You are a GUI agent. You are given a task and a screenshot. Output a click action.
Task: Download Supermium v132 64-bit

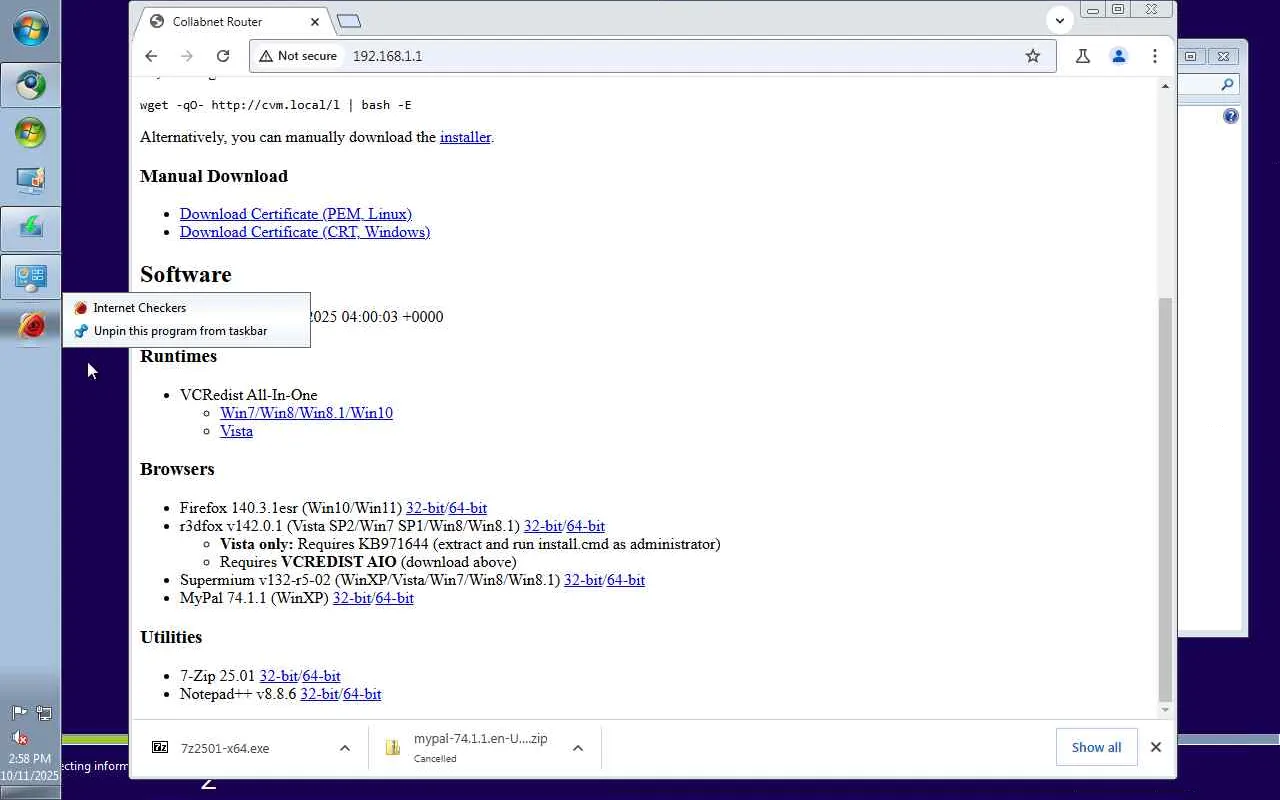click(x=626, y=580)
